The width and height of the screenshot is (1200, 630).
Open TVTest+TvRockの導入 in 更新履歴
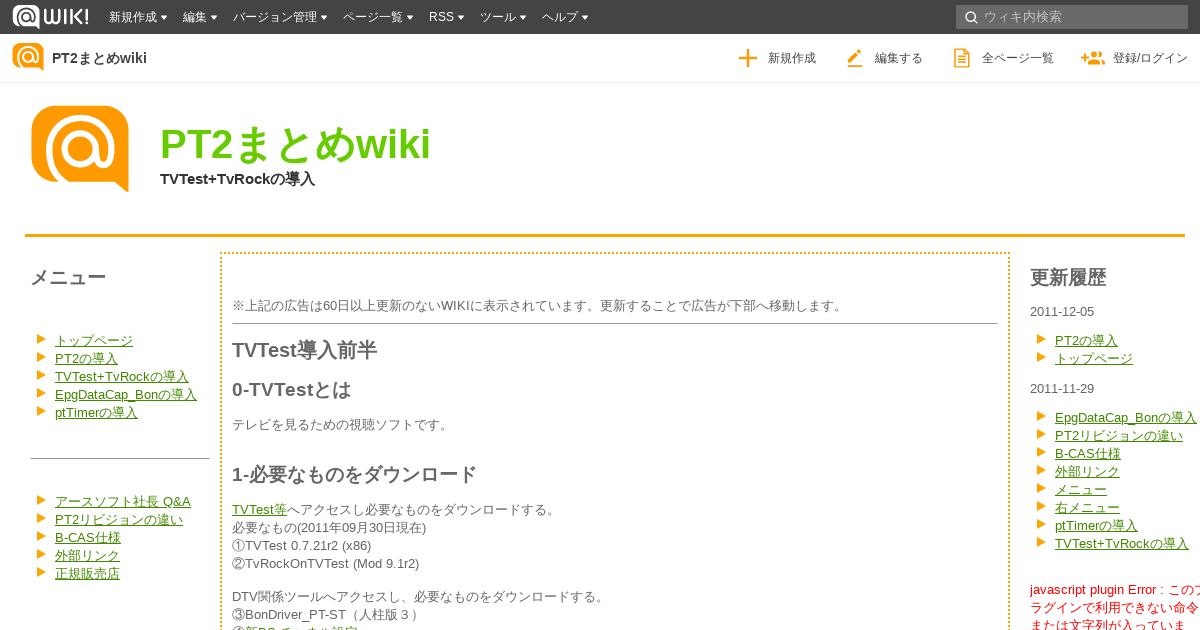1122,543
